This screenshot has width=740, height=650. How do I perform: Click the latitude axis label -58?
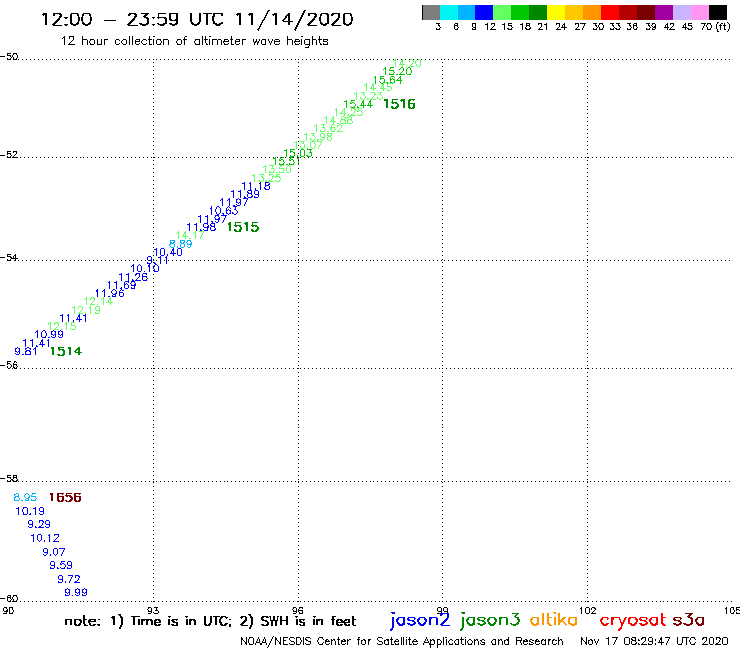(x=9, y=479)
